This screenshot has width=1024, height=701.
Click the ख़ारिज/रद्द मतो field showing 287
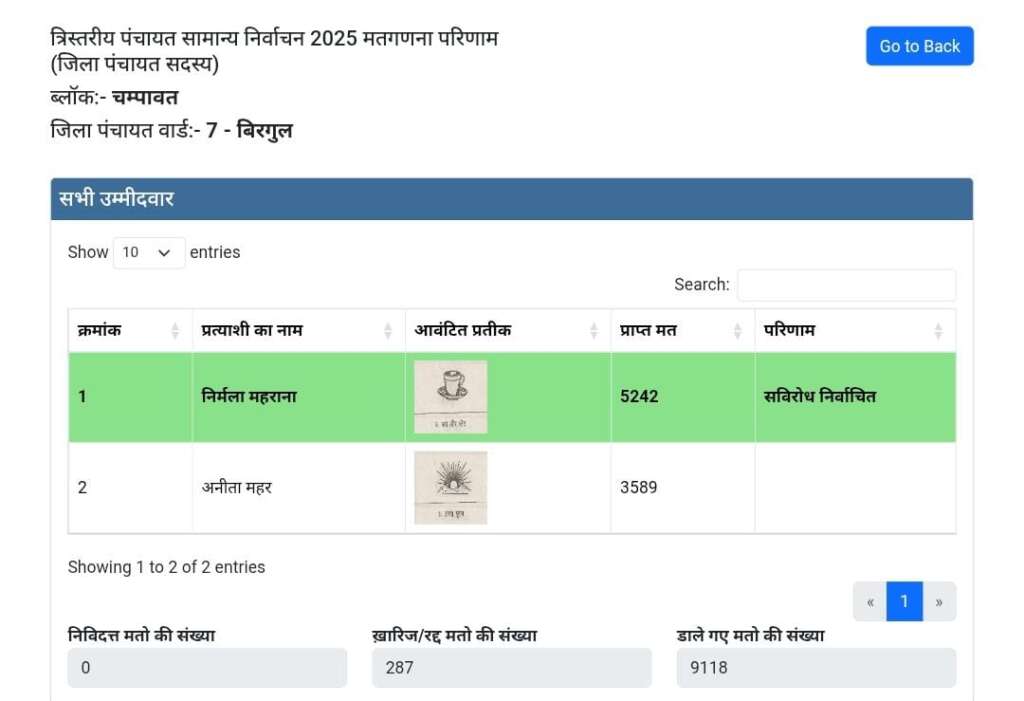511,667
